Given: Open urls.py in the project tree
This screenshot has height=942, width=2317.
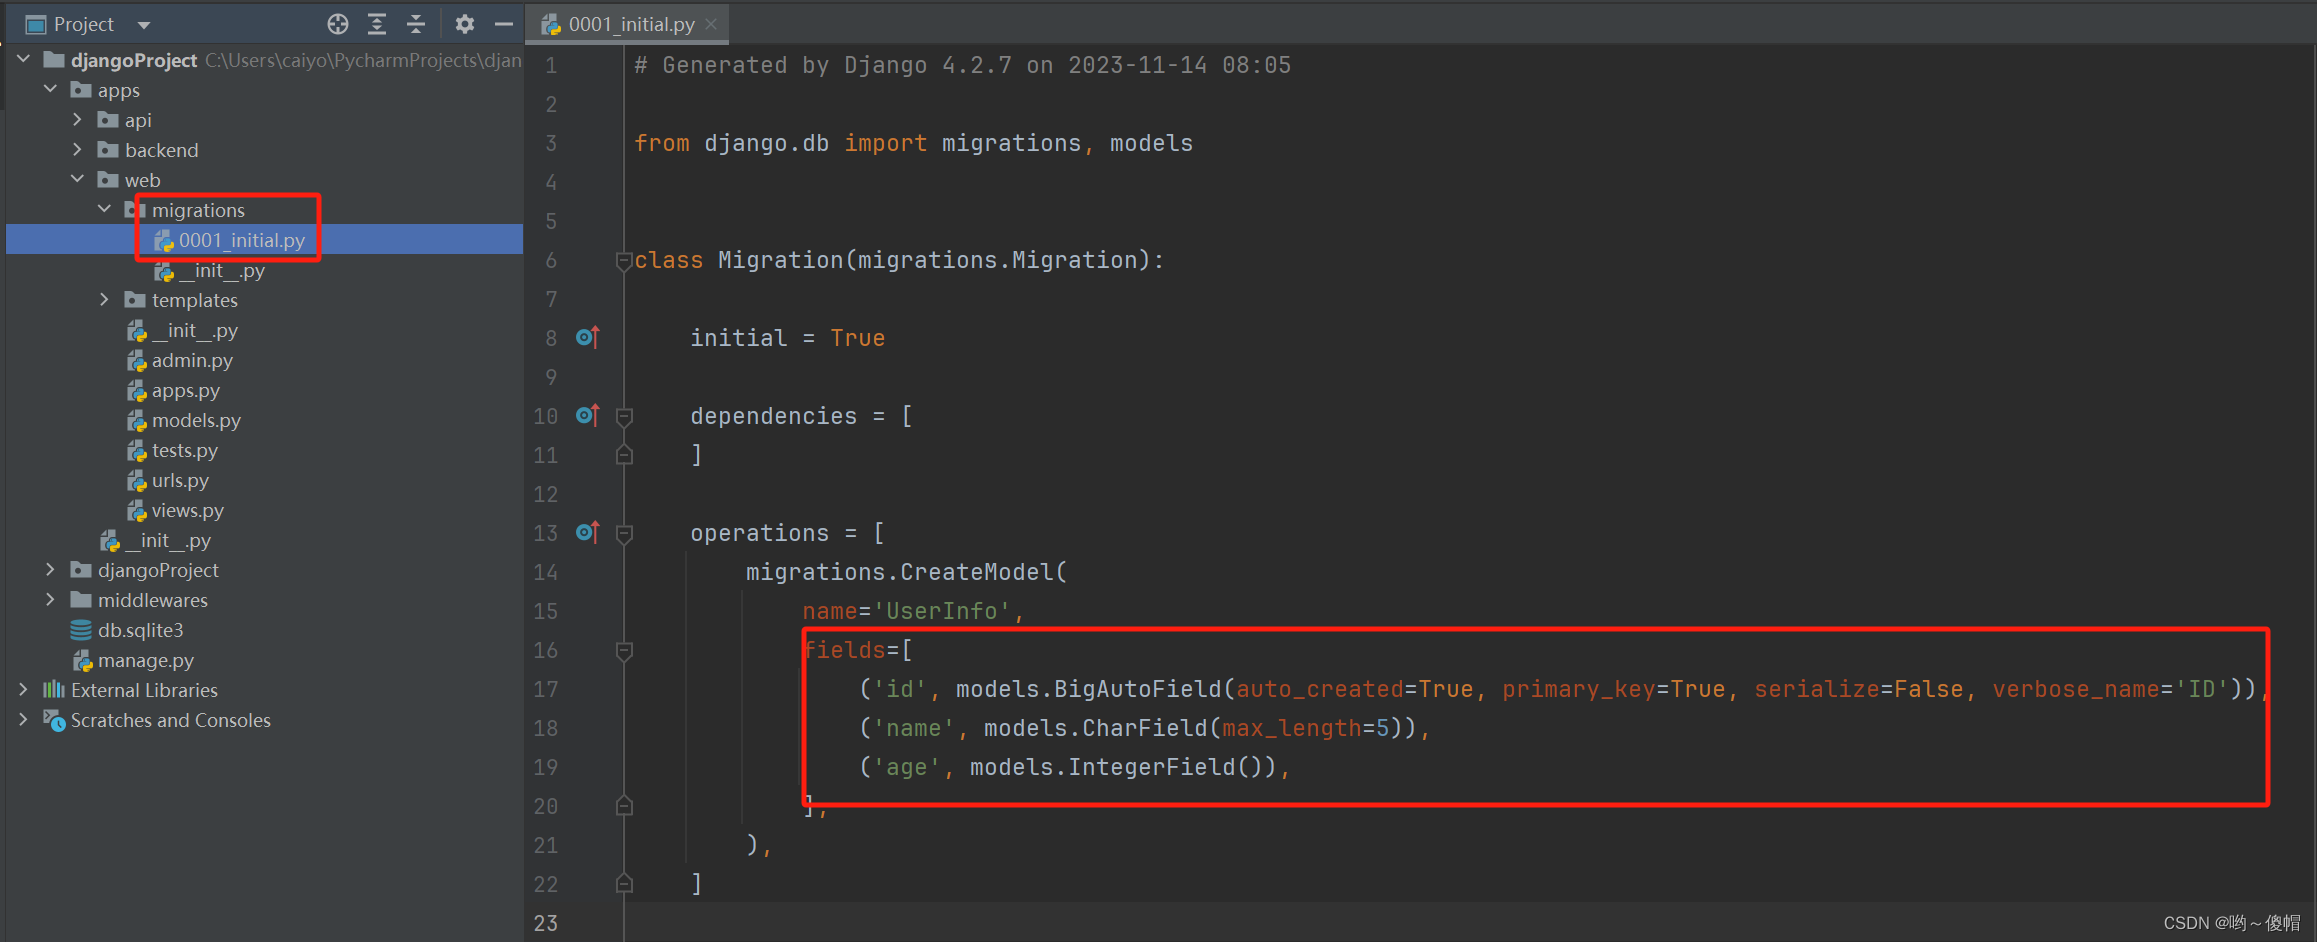Looking at the screenshot, I should pos(180,480).
